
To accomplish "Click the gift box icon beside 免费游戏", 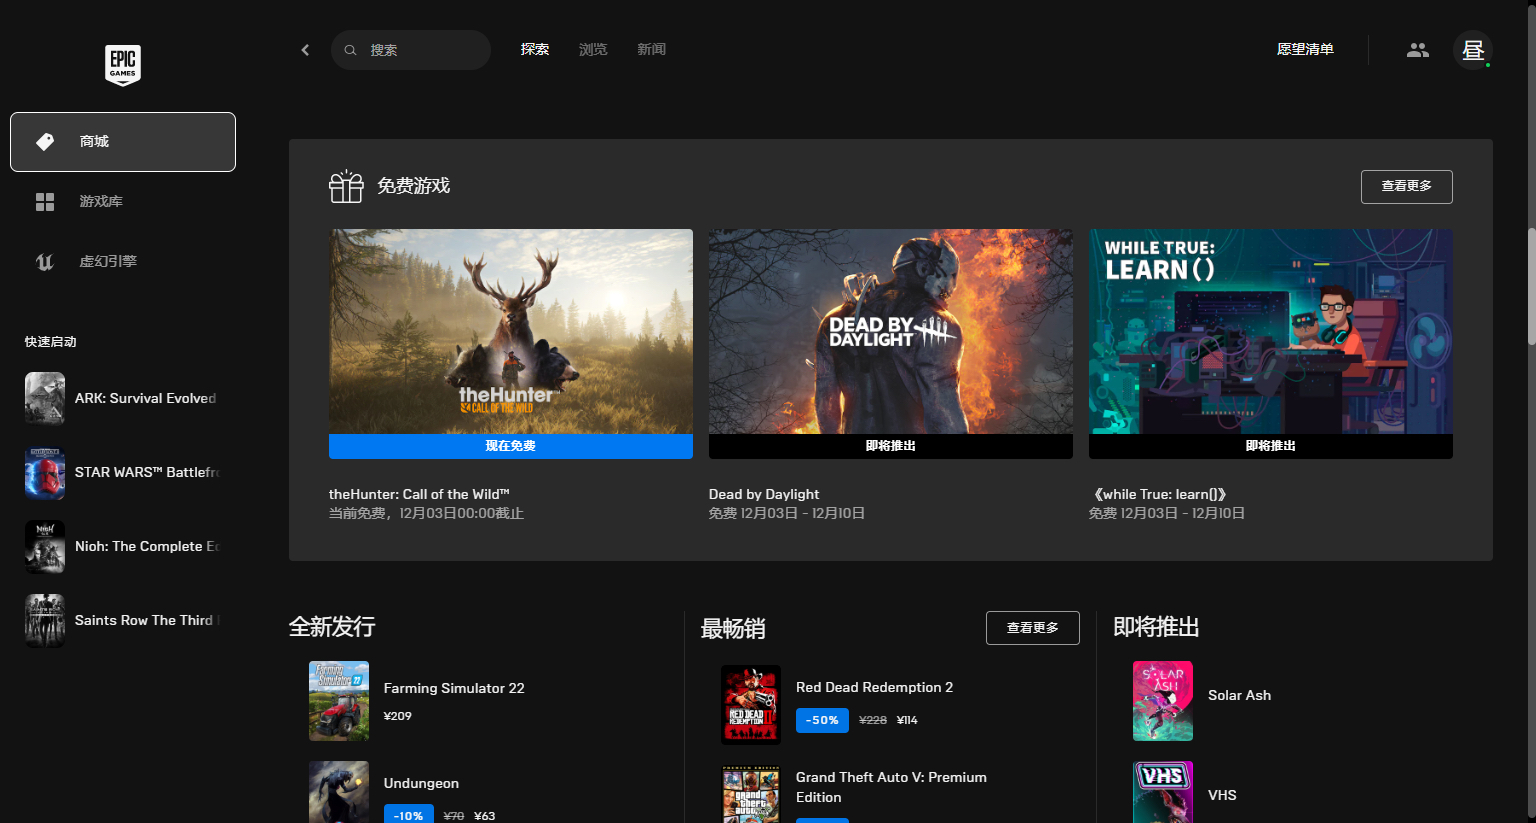I will click(346, 186).
